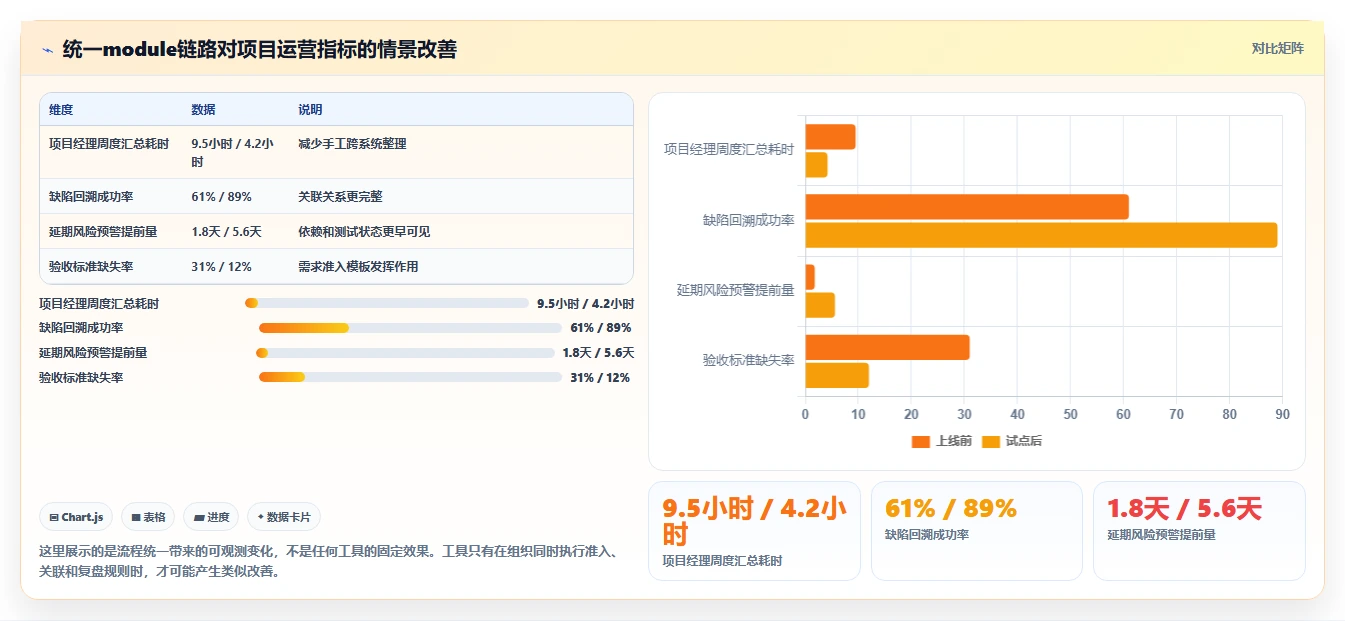The height and width of the screenshot is (621, 1345).
Task: Select the Chart.js chip
Action: [77, 517]
